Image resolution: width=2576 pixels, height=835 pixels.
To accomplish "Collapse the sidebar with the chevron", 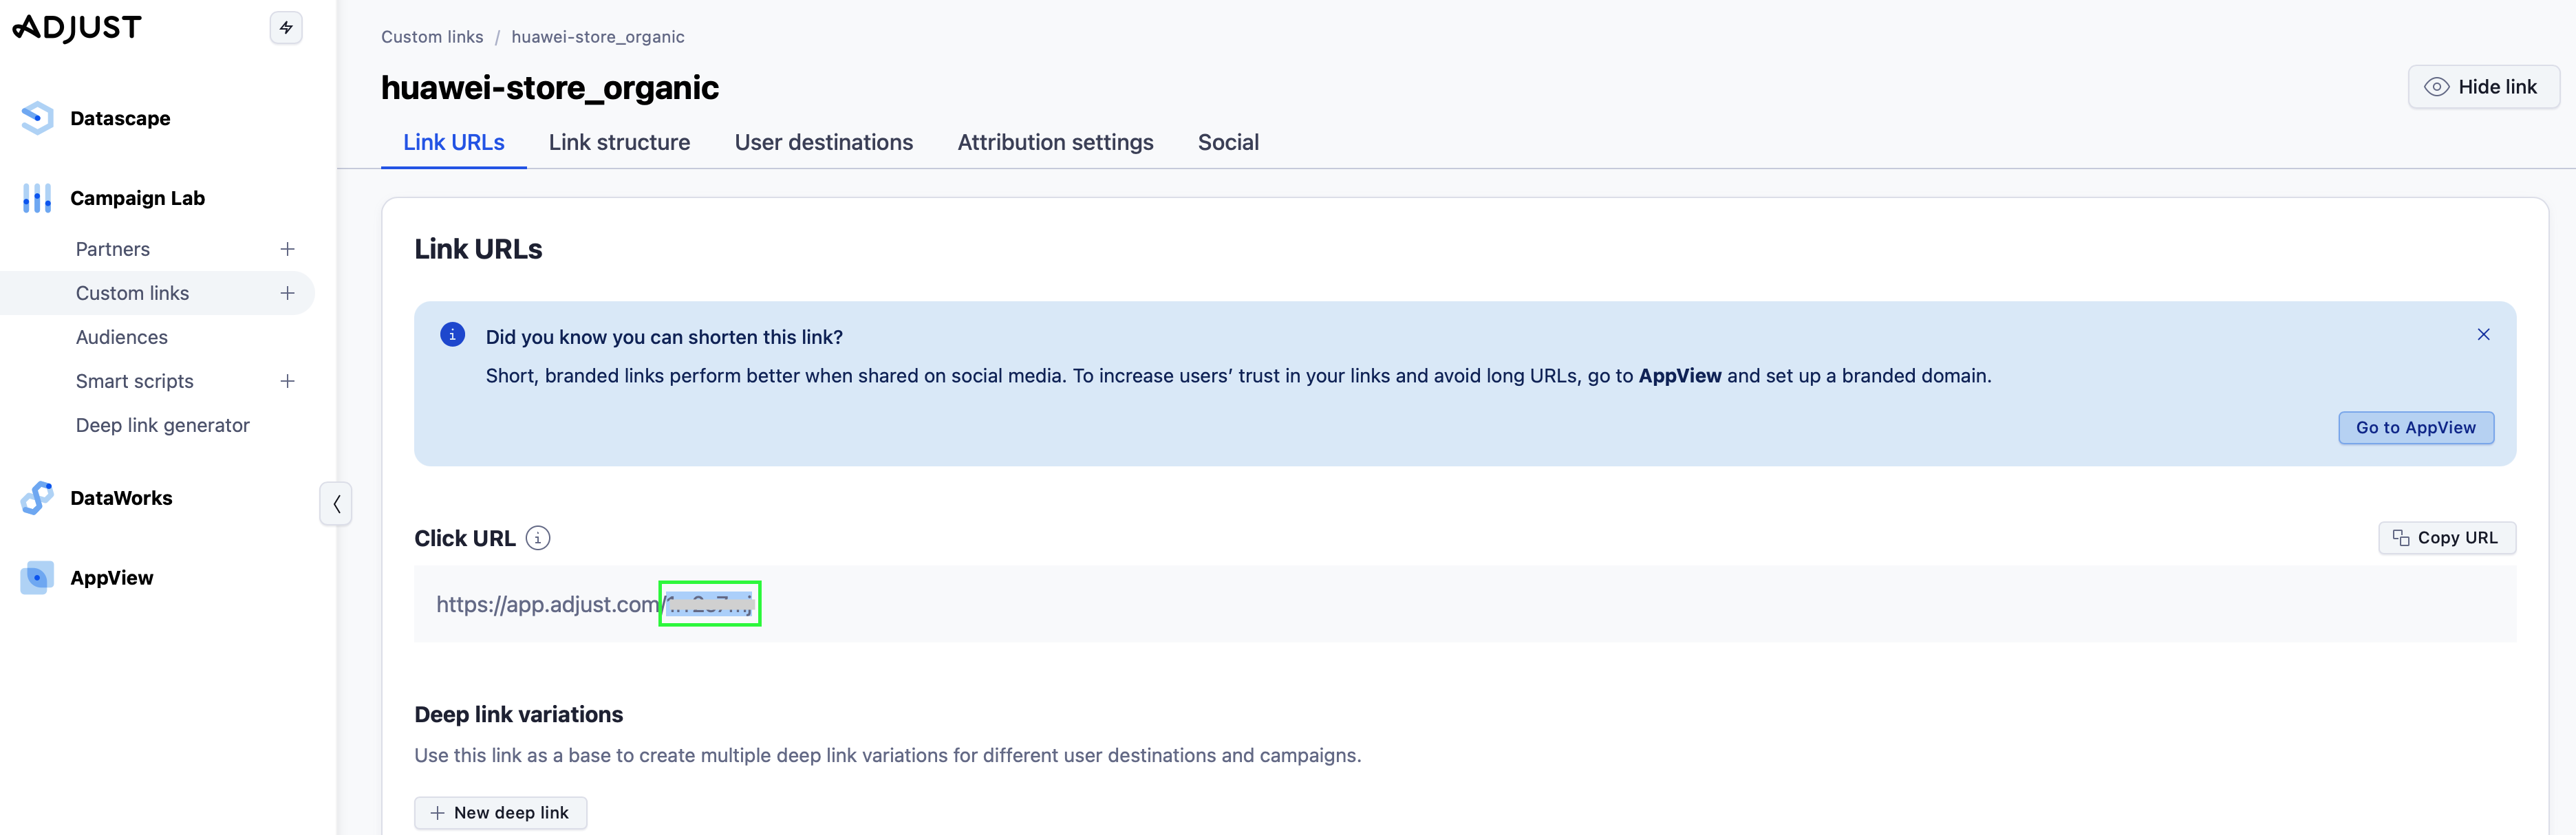I will [336, 503].
